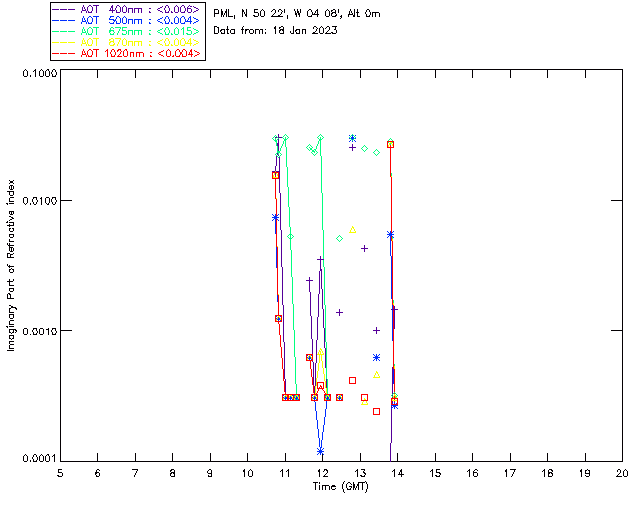Click the legend entry AOT 1020nm : <0.004>
Screen dimensions: 640x512
[x=127, y=53]
